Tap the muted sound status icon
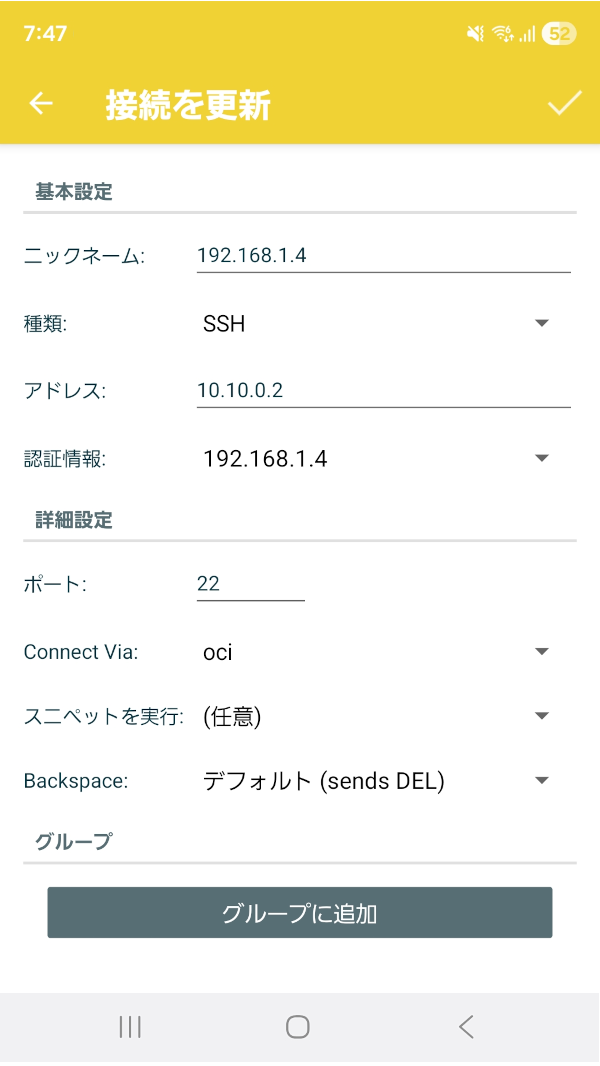This screenshot has width=600, height=1066. click(x=475, y=34)
